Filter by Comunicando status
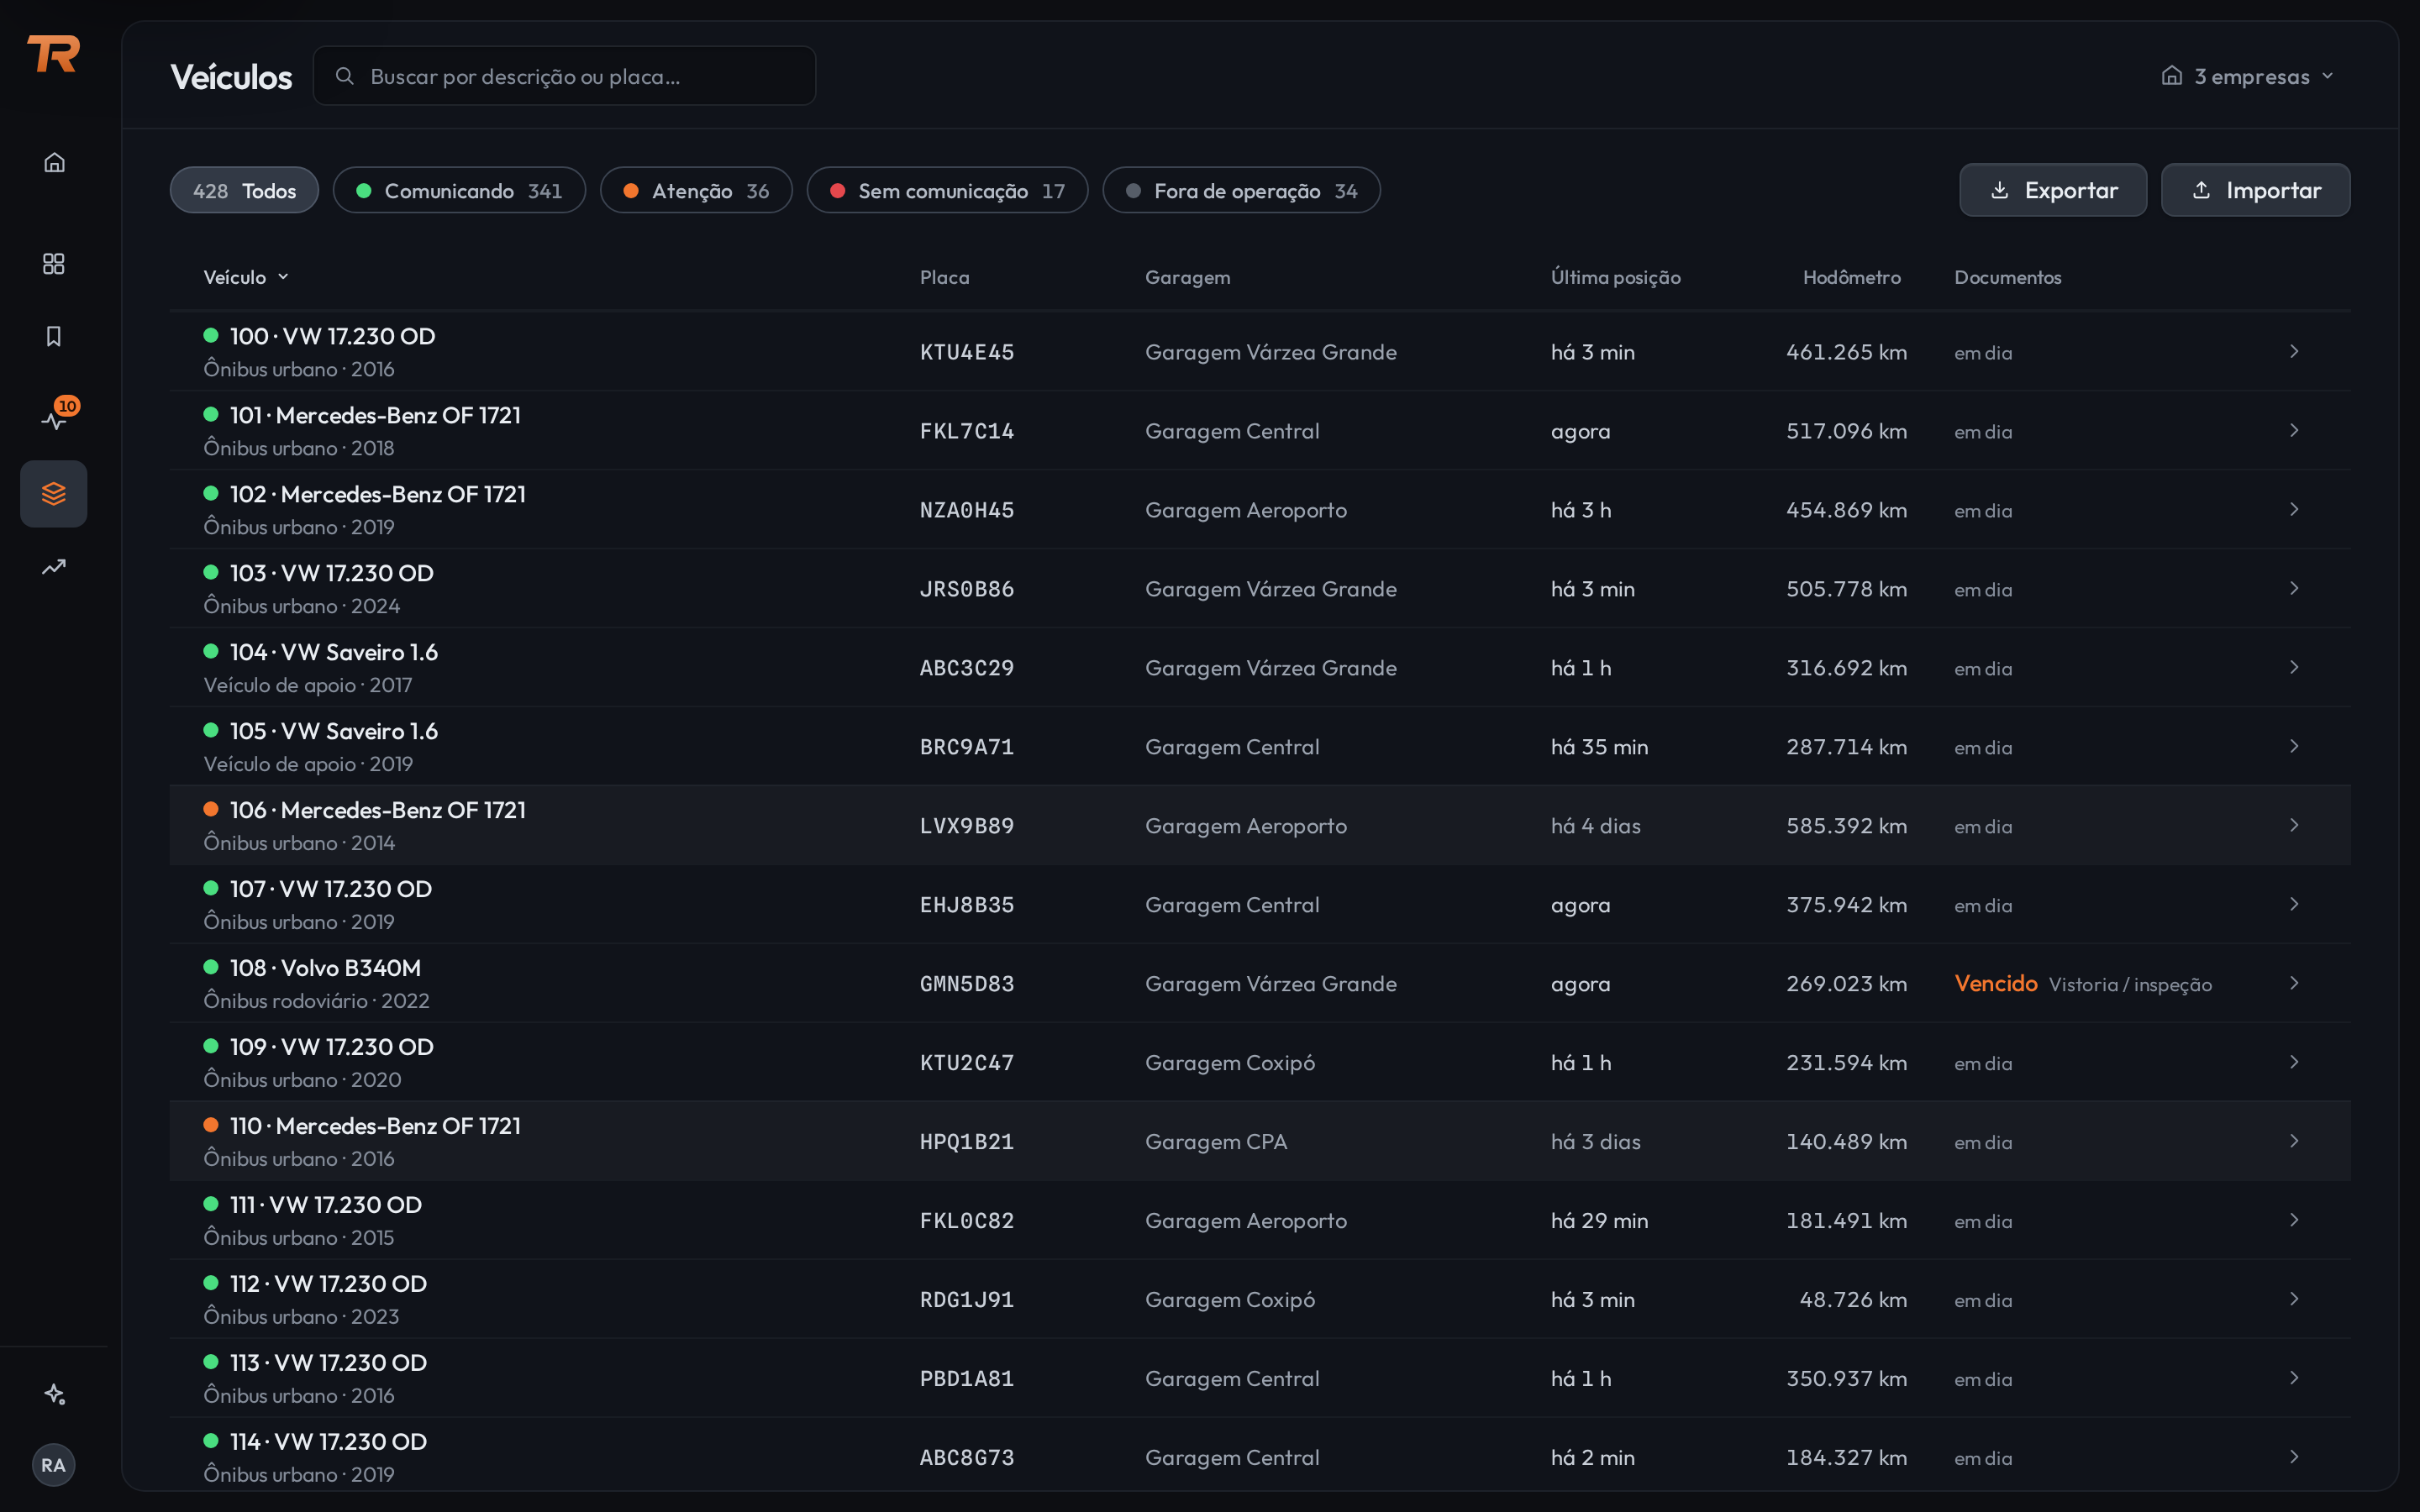The width and height of the screenshot is (2420, 1512). (459, 190)
